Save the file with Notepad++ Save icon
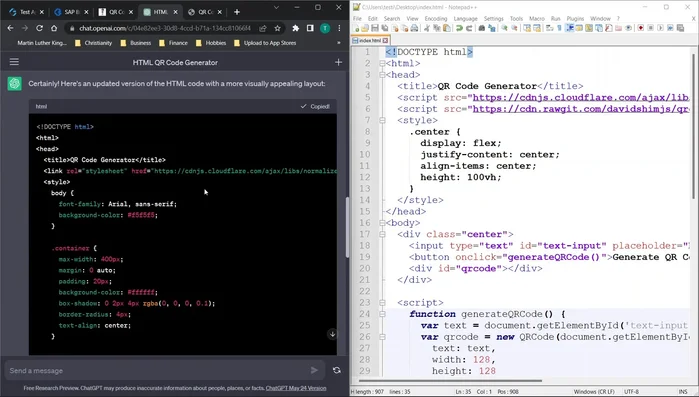Viewport: 699px width, 397px height. [375, 28]
